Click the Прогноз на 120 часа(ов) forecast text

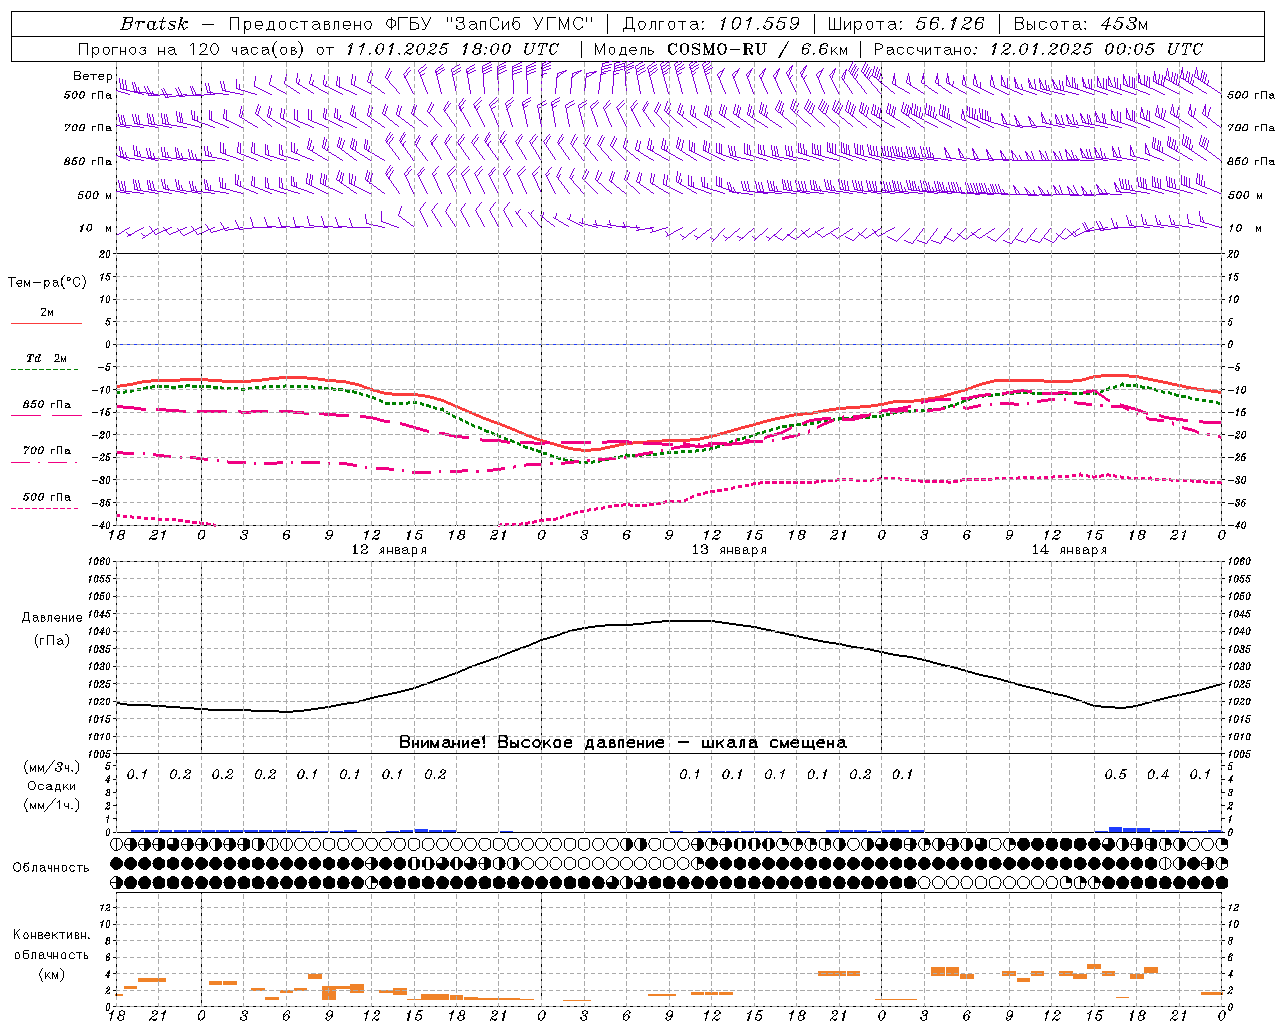pyautogui.click(x=193, y=49)
